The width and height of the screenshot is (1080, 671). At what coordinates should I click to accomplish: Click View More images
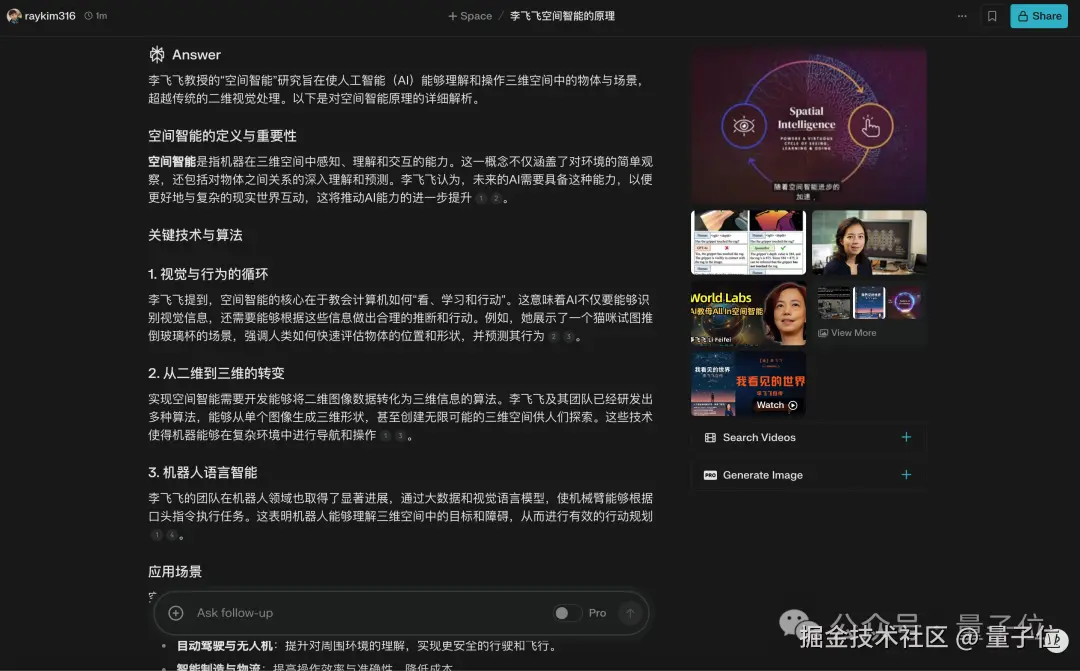pos(869,313)
